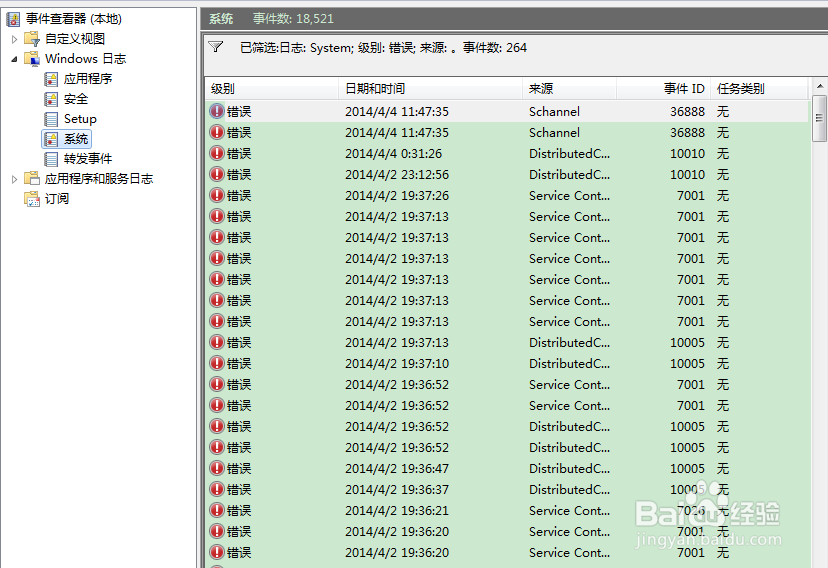Collapse the Windows 日志 tree node

pos(14,59)
